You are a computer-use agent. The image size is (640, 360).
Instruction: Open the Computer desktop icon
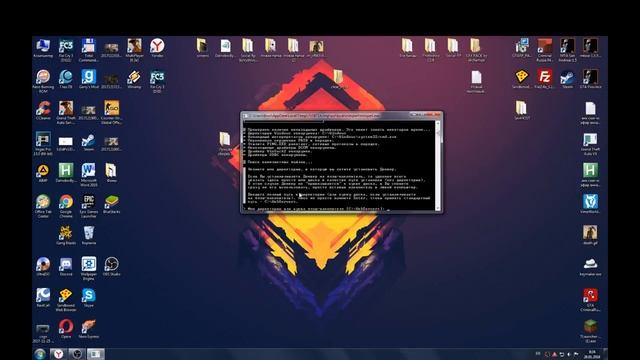43,49
